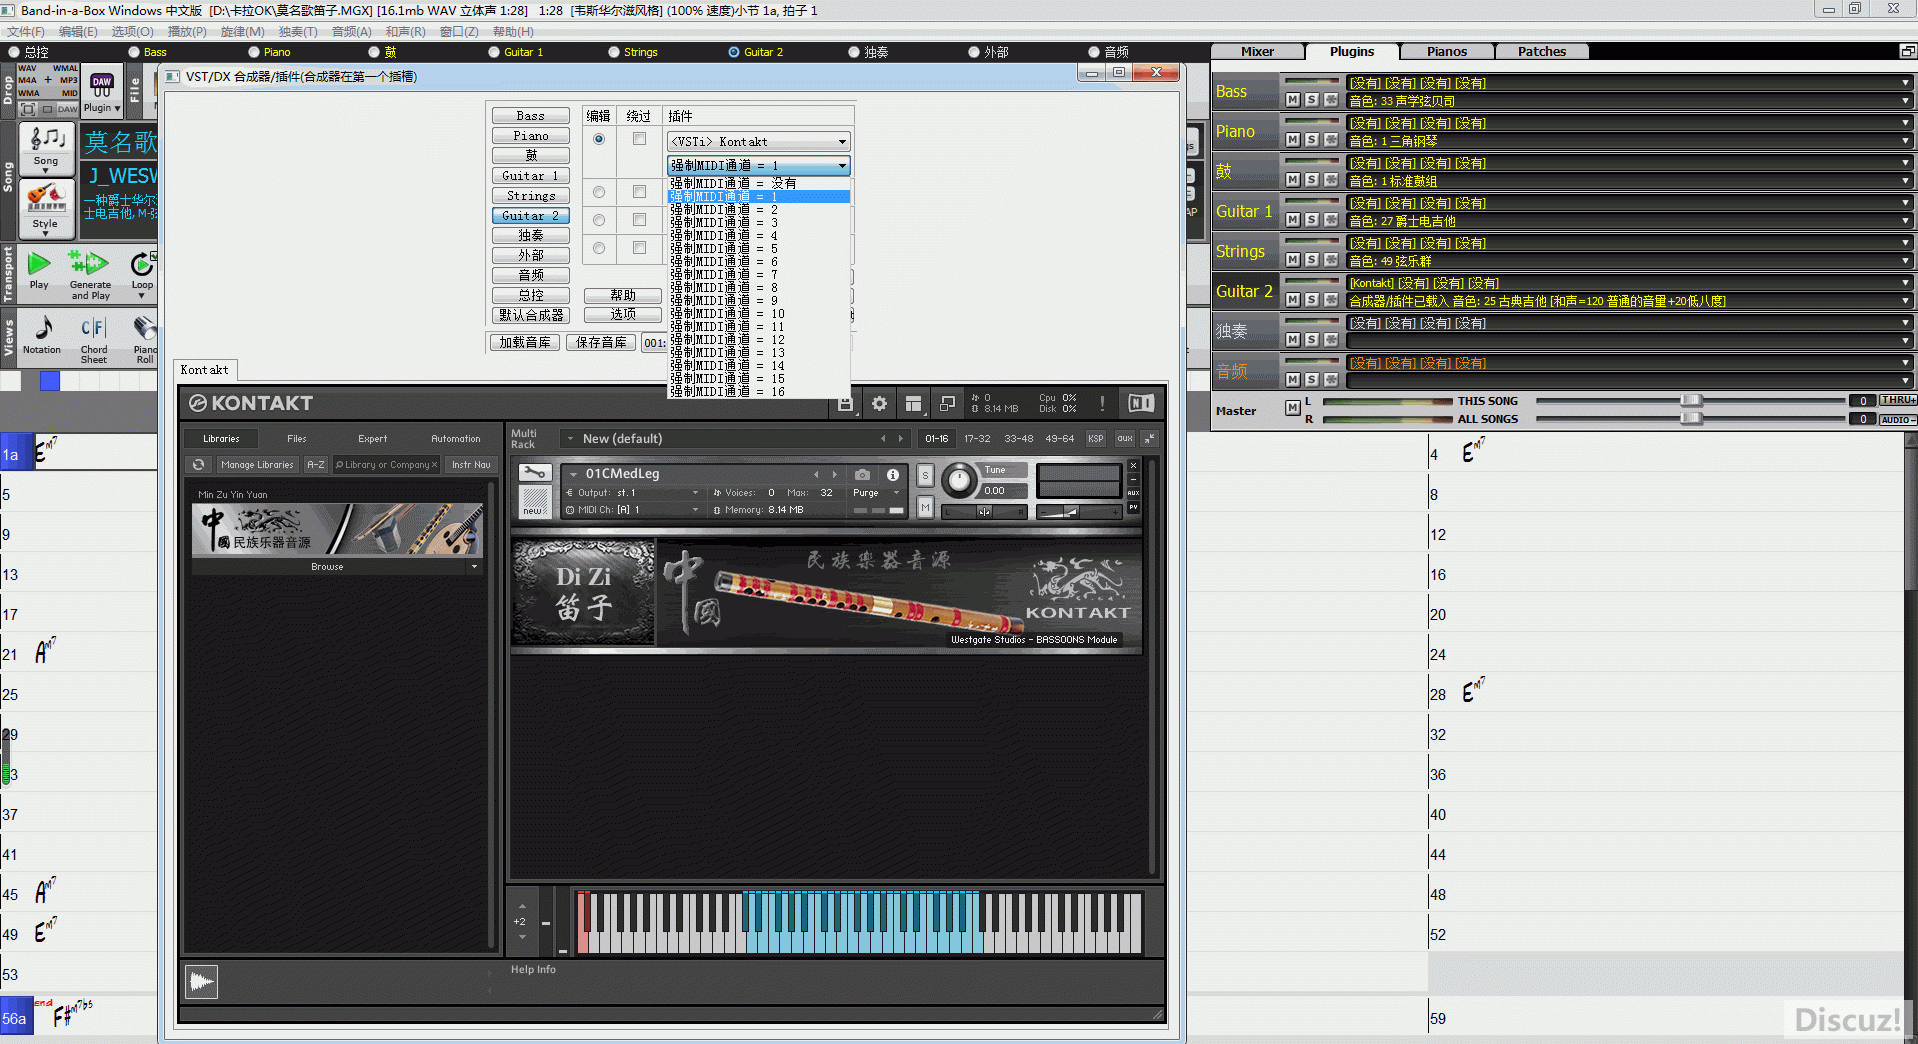The image size is (1918, 1044).
Task: Choose forced MIDI channel 没有 option
Action: pyautogui.click(x=759, y=183)
